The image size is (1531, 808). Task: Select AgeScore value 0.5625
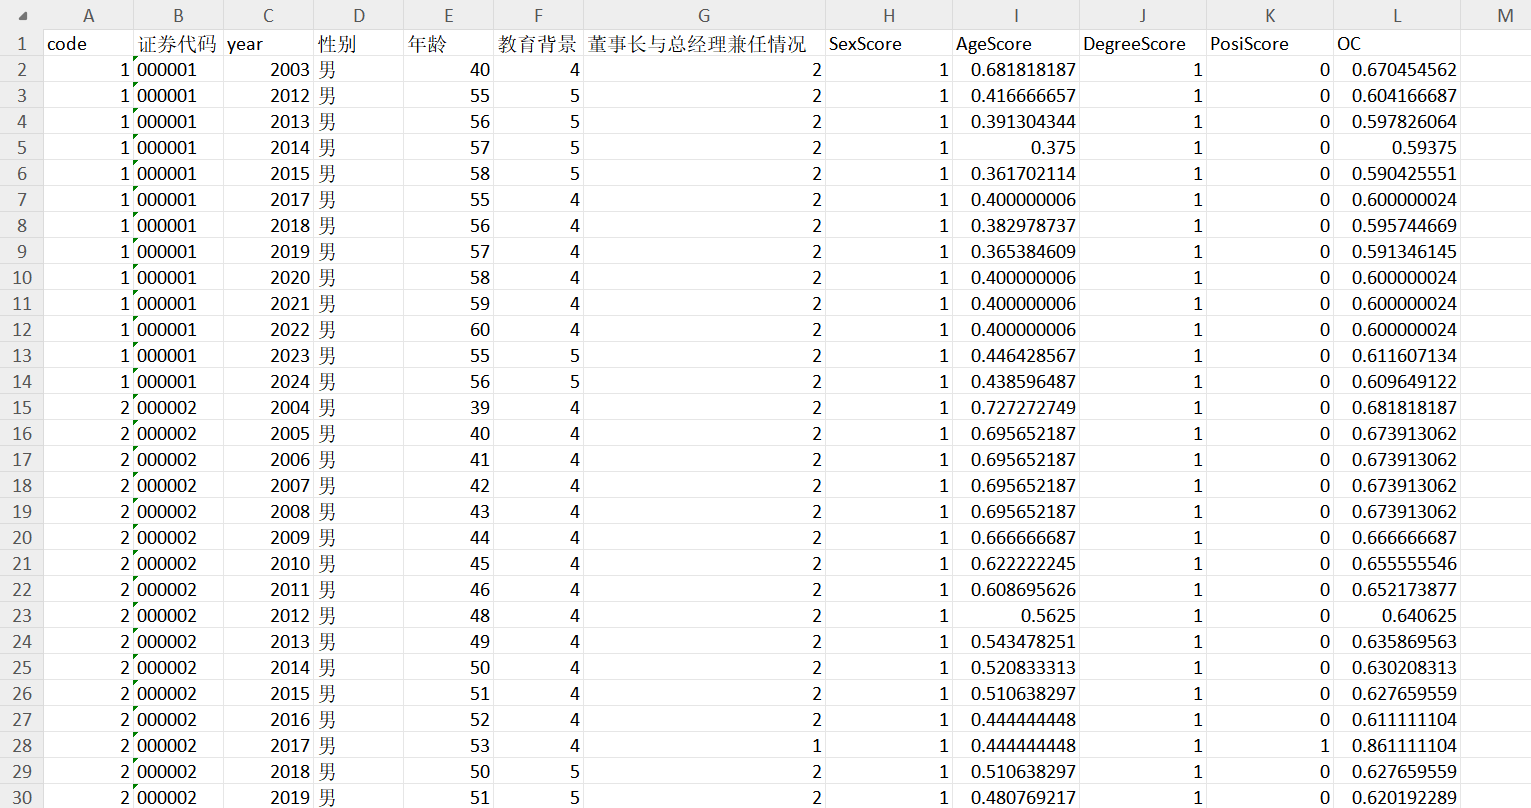[1016, 616]
